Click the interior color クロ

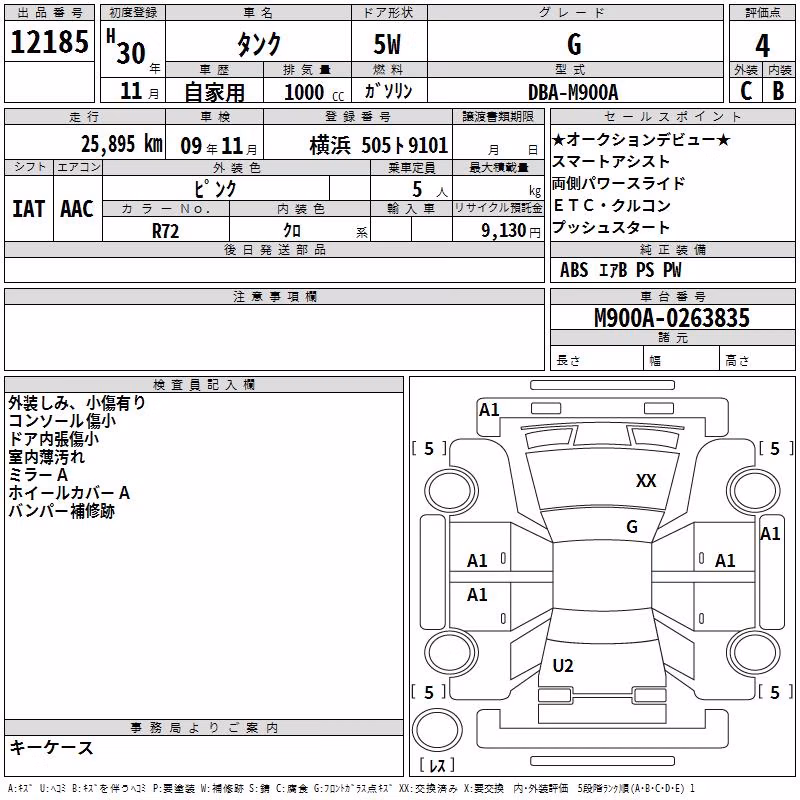[292, 231]
